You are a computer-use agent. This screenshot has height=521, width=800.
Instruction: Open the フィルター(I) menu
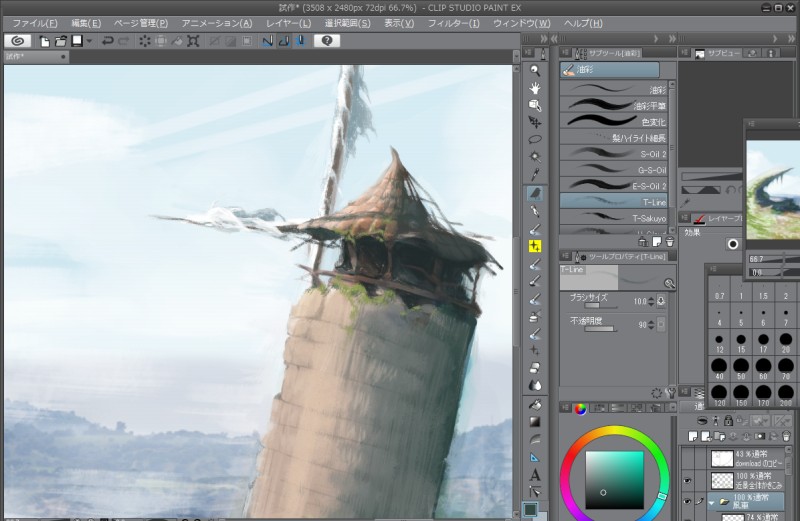point(454,23)
